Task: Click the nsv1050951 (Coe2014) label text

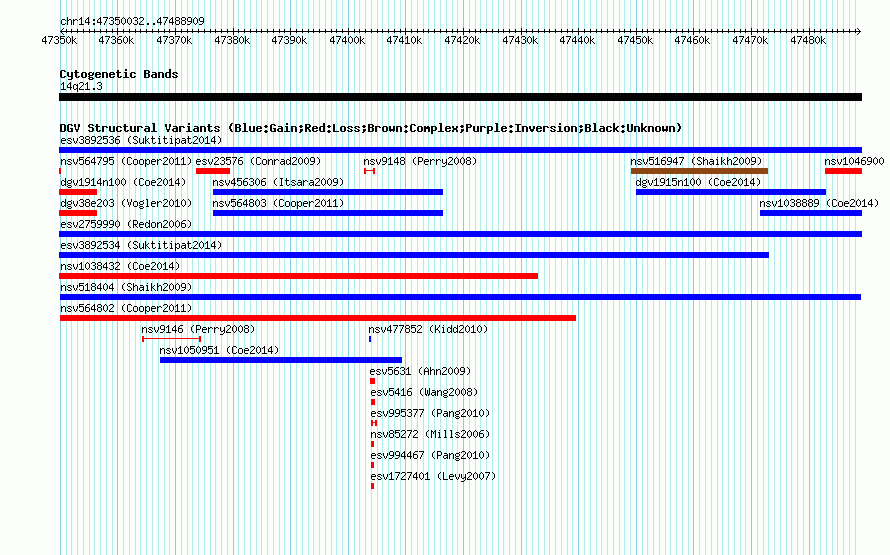Action: pos(219,350)
